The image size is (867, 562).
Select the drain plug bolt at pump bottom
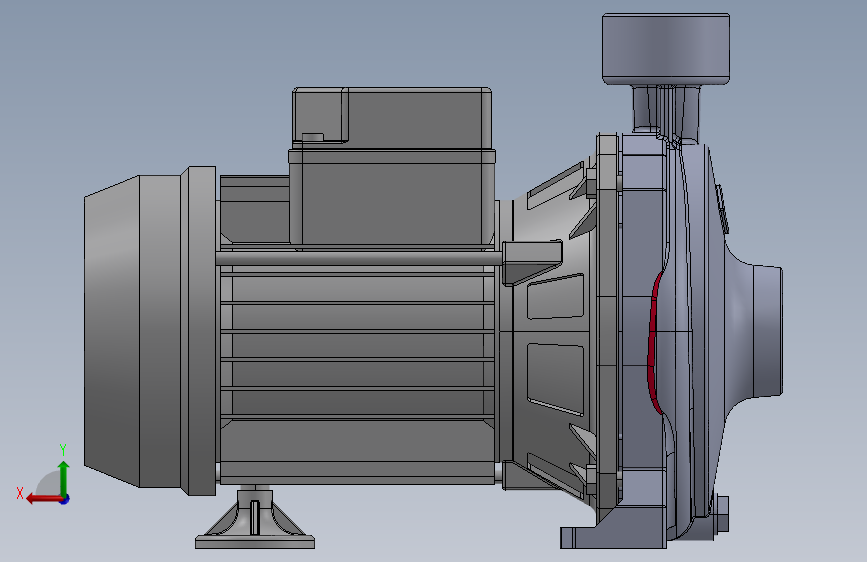click(x=722, y=514)
